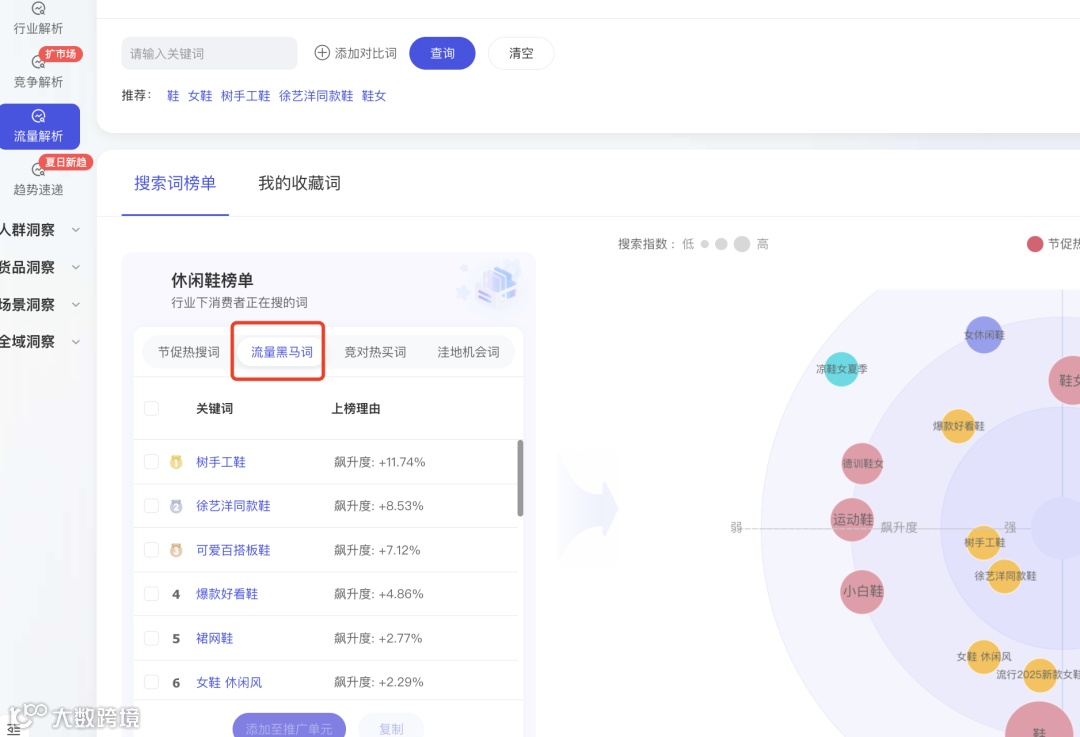Viewport: 1080px width, 737px height.
Task: Click the 女鞋 休闲风 bubble in chart
Action: pyautogui.click(x=984, y=656)
